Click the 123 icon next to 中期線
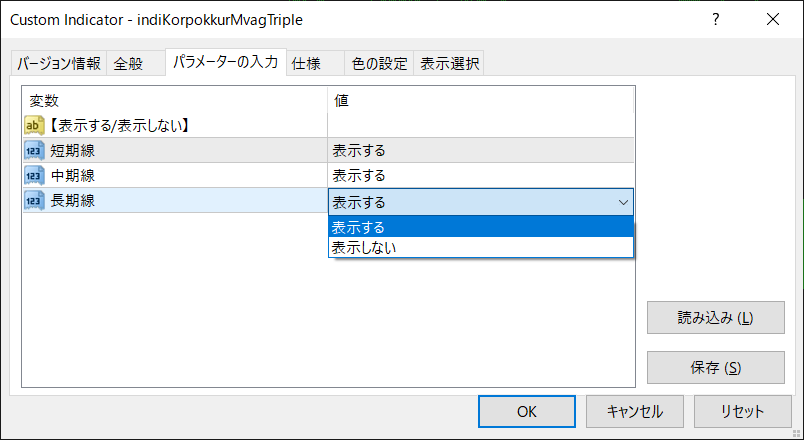This screenshot has width=804, height=440. pos(34,176)
